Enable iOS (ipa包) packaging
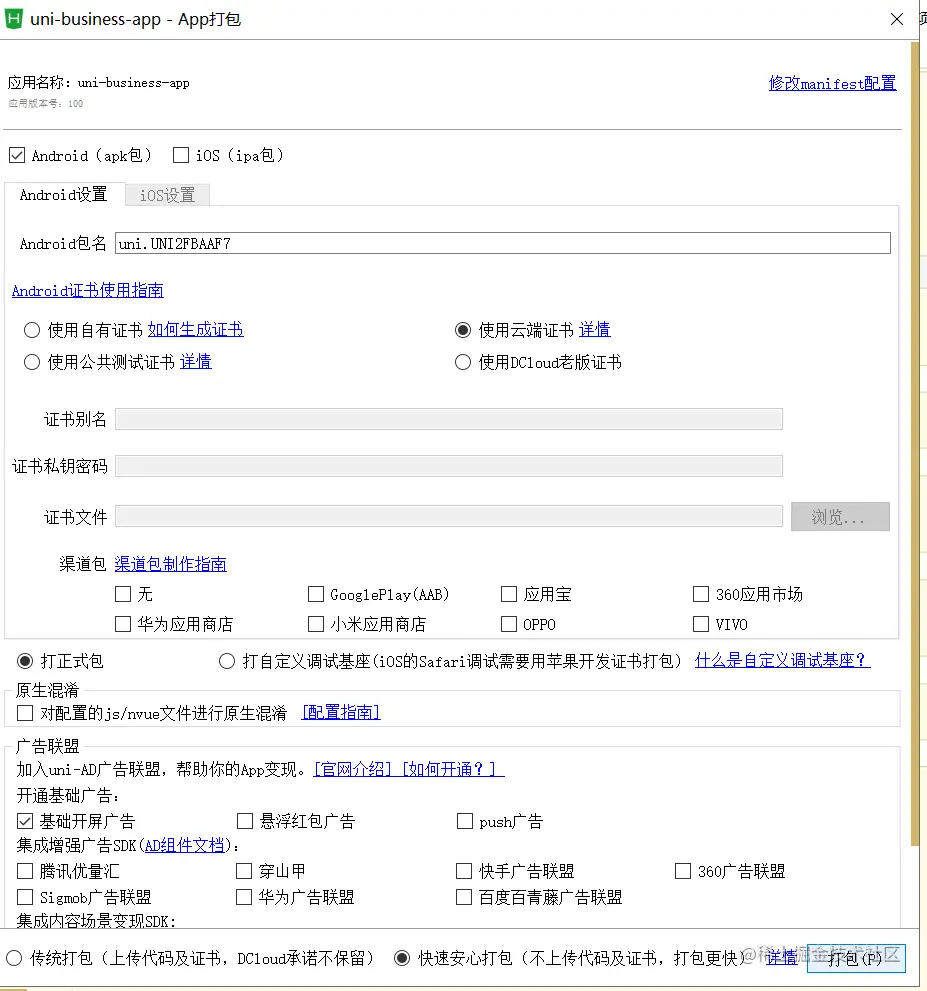The width and height of the screenshot is (927, 991). tap(180, 155)
